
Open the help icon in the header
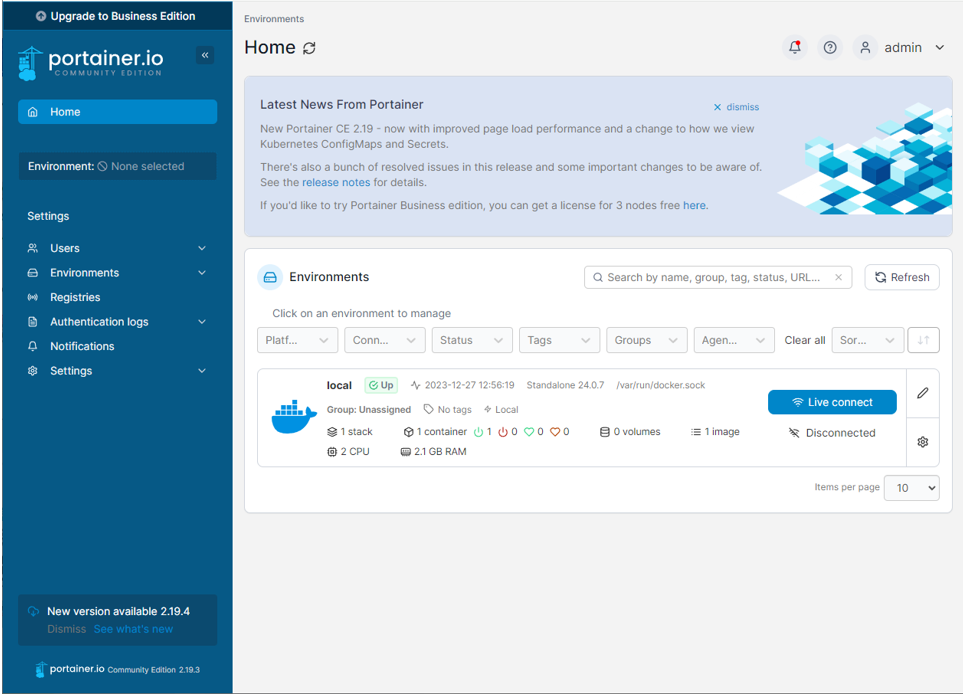coord(830,47)
